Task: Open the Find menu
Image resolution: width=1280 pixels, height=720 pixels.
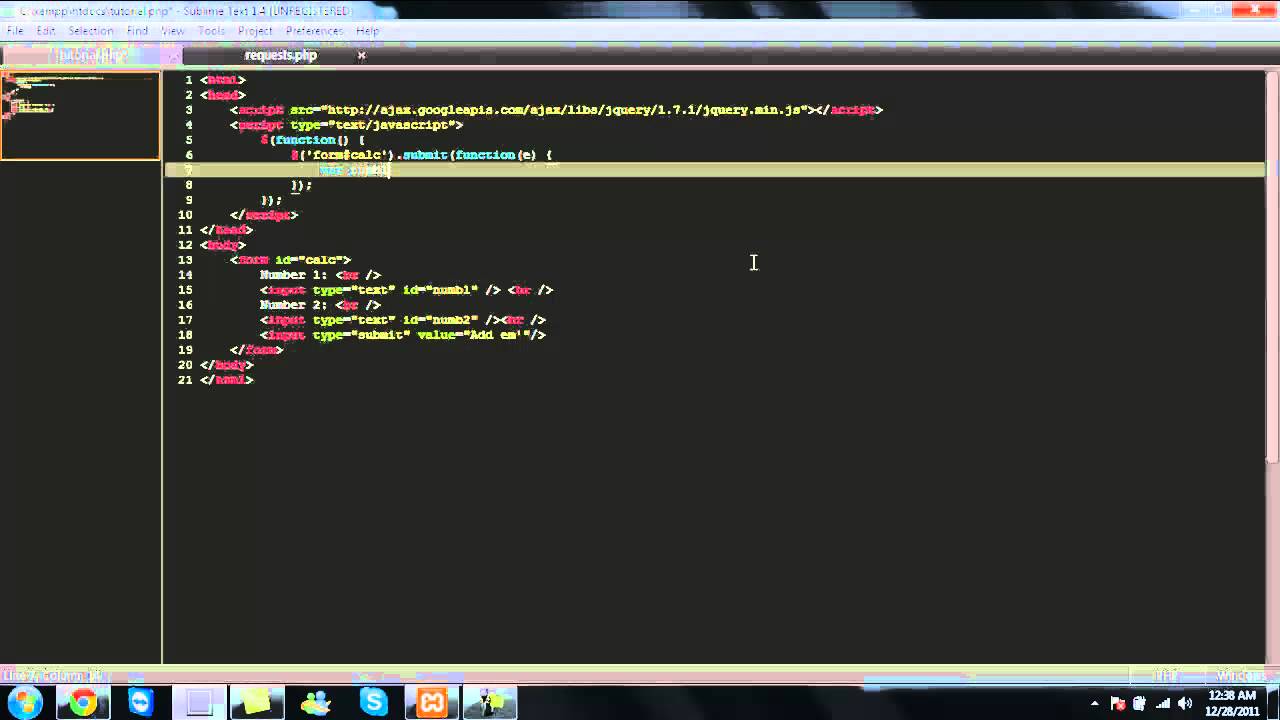Action: click(x=137, y=31)
